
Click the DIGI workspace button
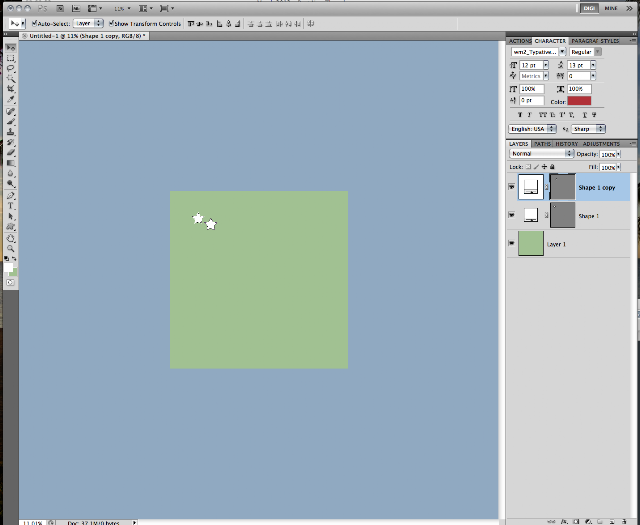pos(589,8)
